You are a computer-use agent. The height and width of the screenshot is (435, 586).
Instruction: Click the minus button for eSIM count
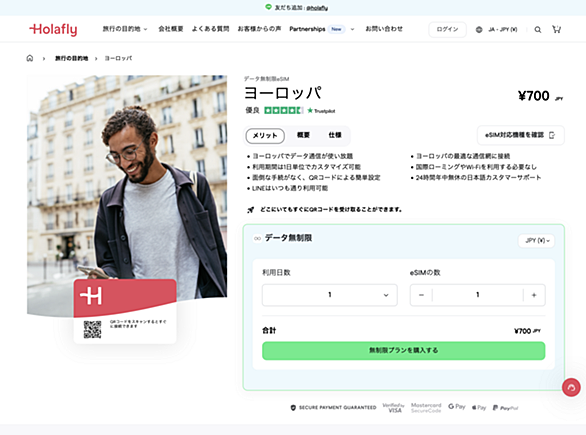(421, 295)
